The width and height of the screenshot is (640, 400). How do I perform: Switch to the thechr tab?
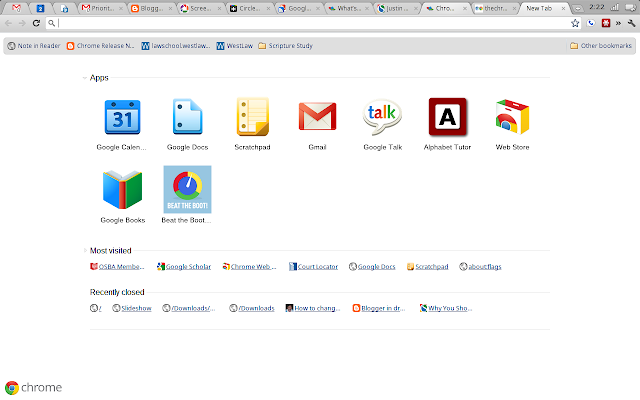click(495, 8)
